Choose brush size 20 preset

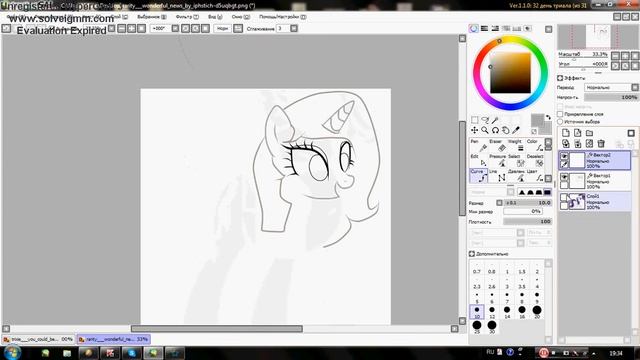point(537,312)
